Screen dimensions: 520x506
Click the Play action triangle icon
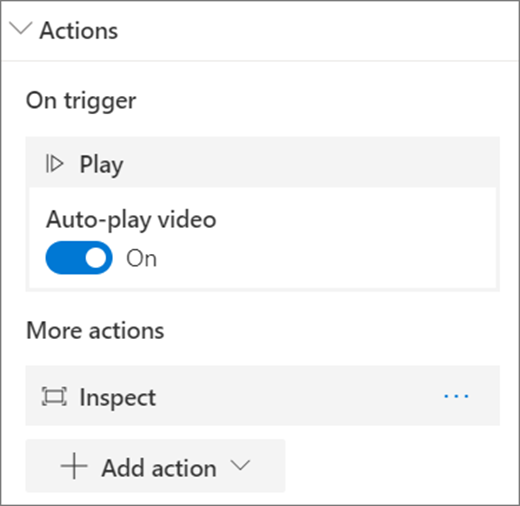pos(54,164)
